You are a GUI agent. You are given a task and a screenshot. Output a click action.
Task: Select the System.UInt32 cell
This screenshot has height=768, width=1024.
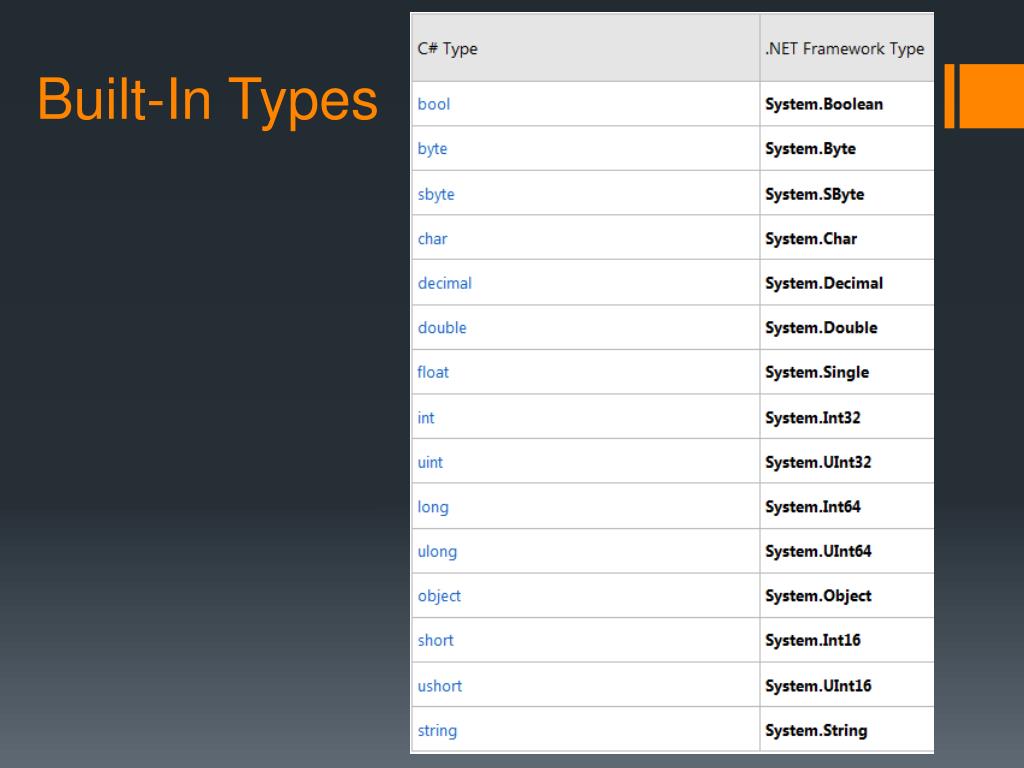(x=846, y=461)
